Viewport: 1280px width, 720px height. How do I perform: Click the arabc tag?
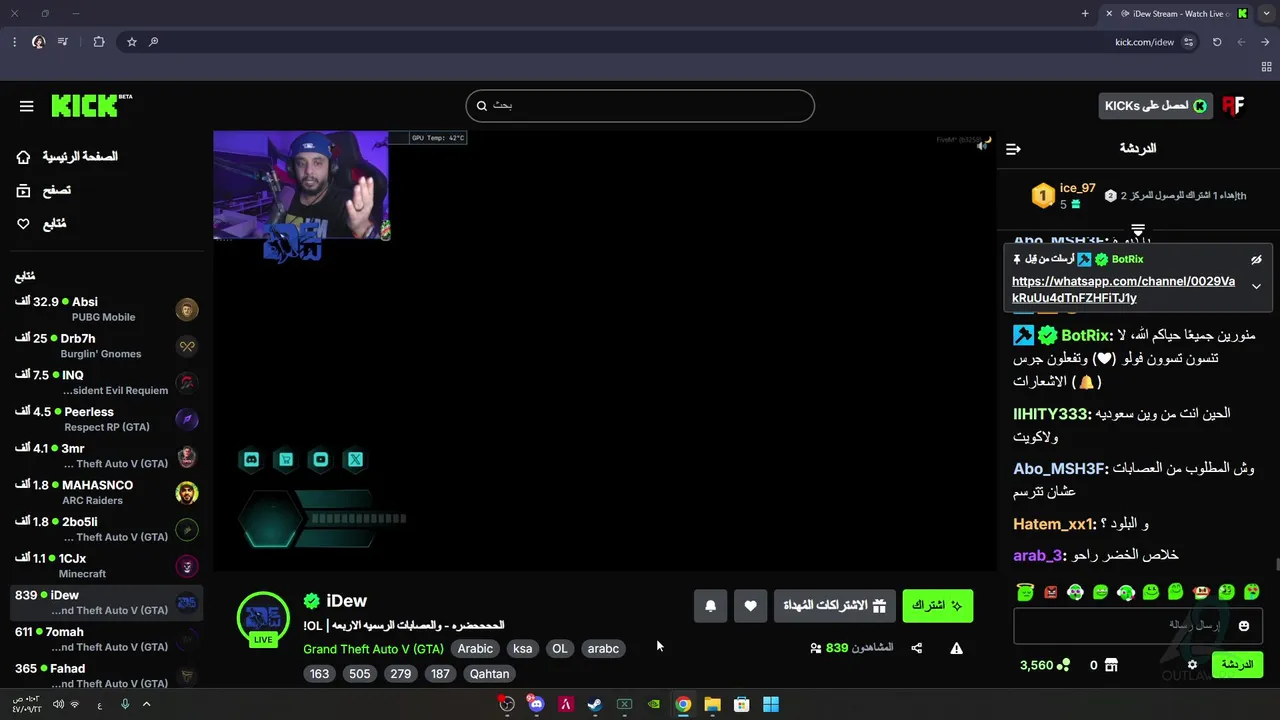tap(603, 649)
